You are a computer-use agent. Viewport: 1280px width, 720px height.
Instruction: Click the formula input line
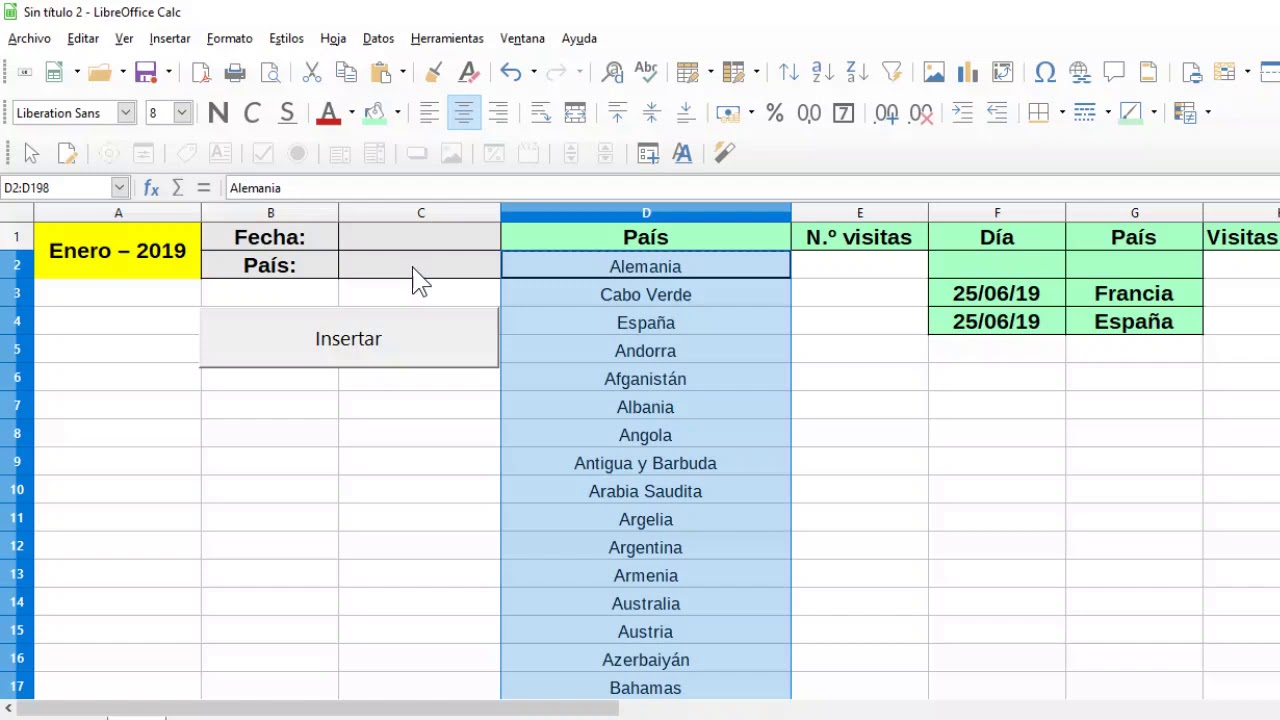pos(750,188)
